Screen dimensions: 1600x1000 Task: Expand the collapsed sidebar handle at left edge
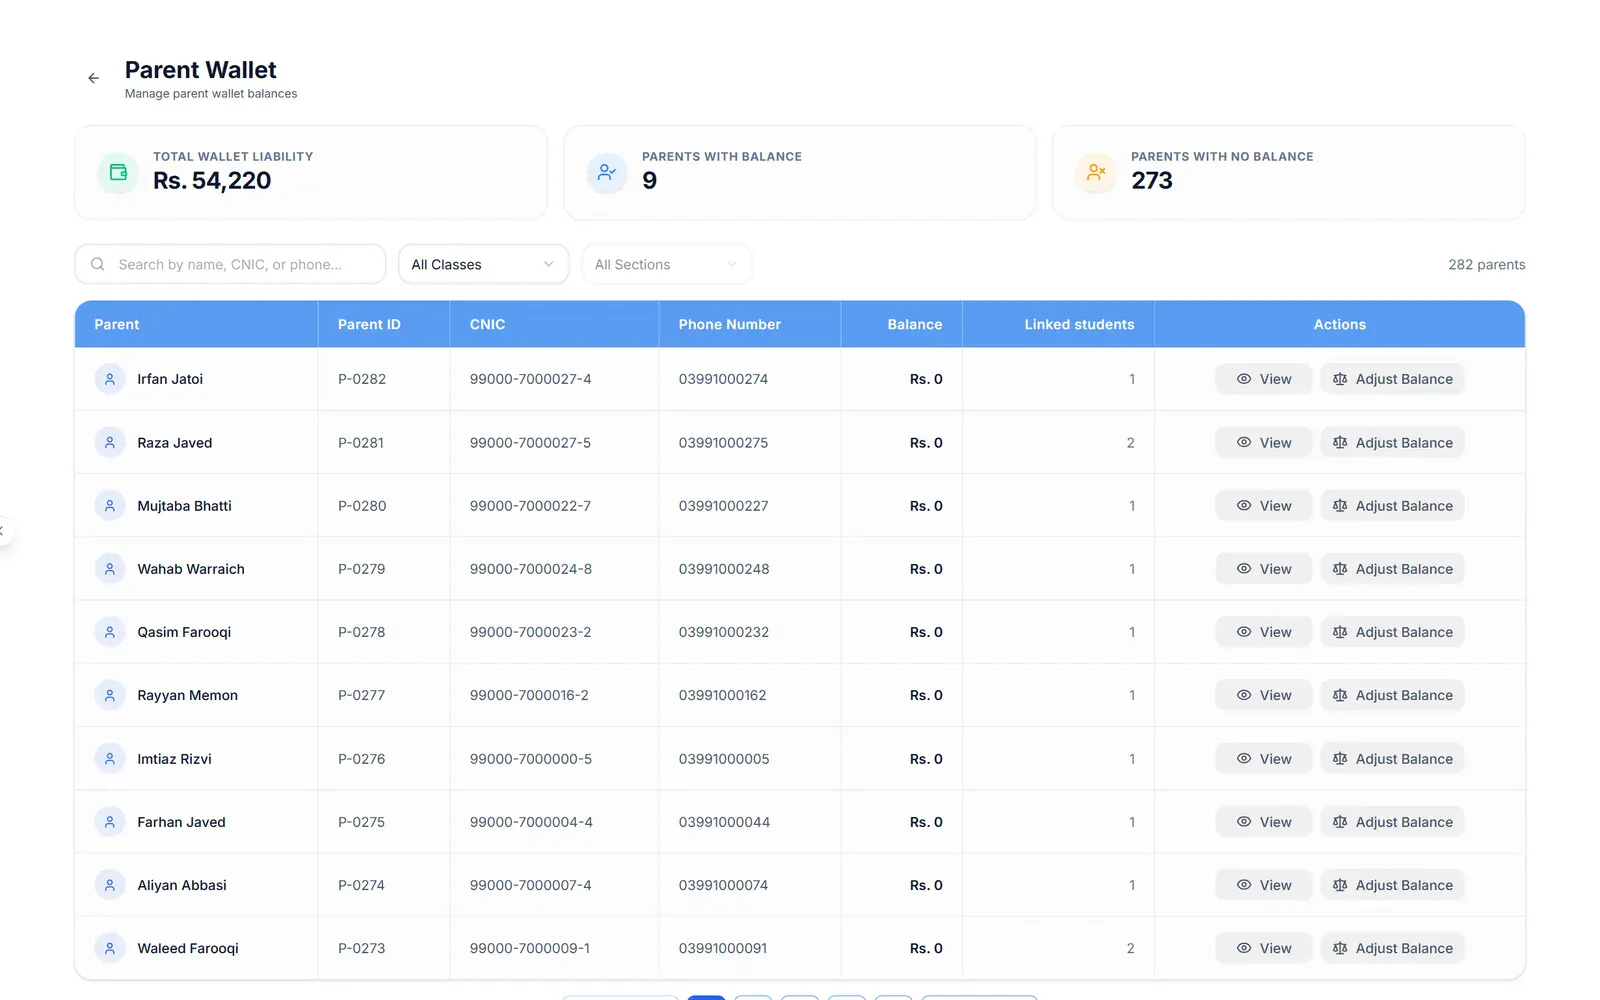click(3, 531)
